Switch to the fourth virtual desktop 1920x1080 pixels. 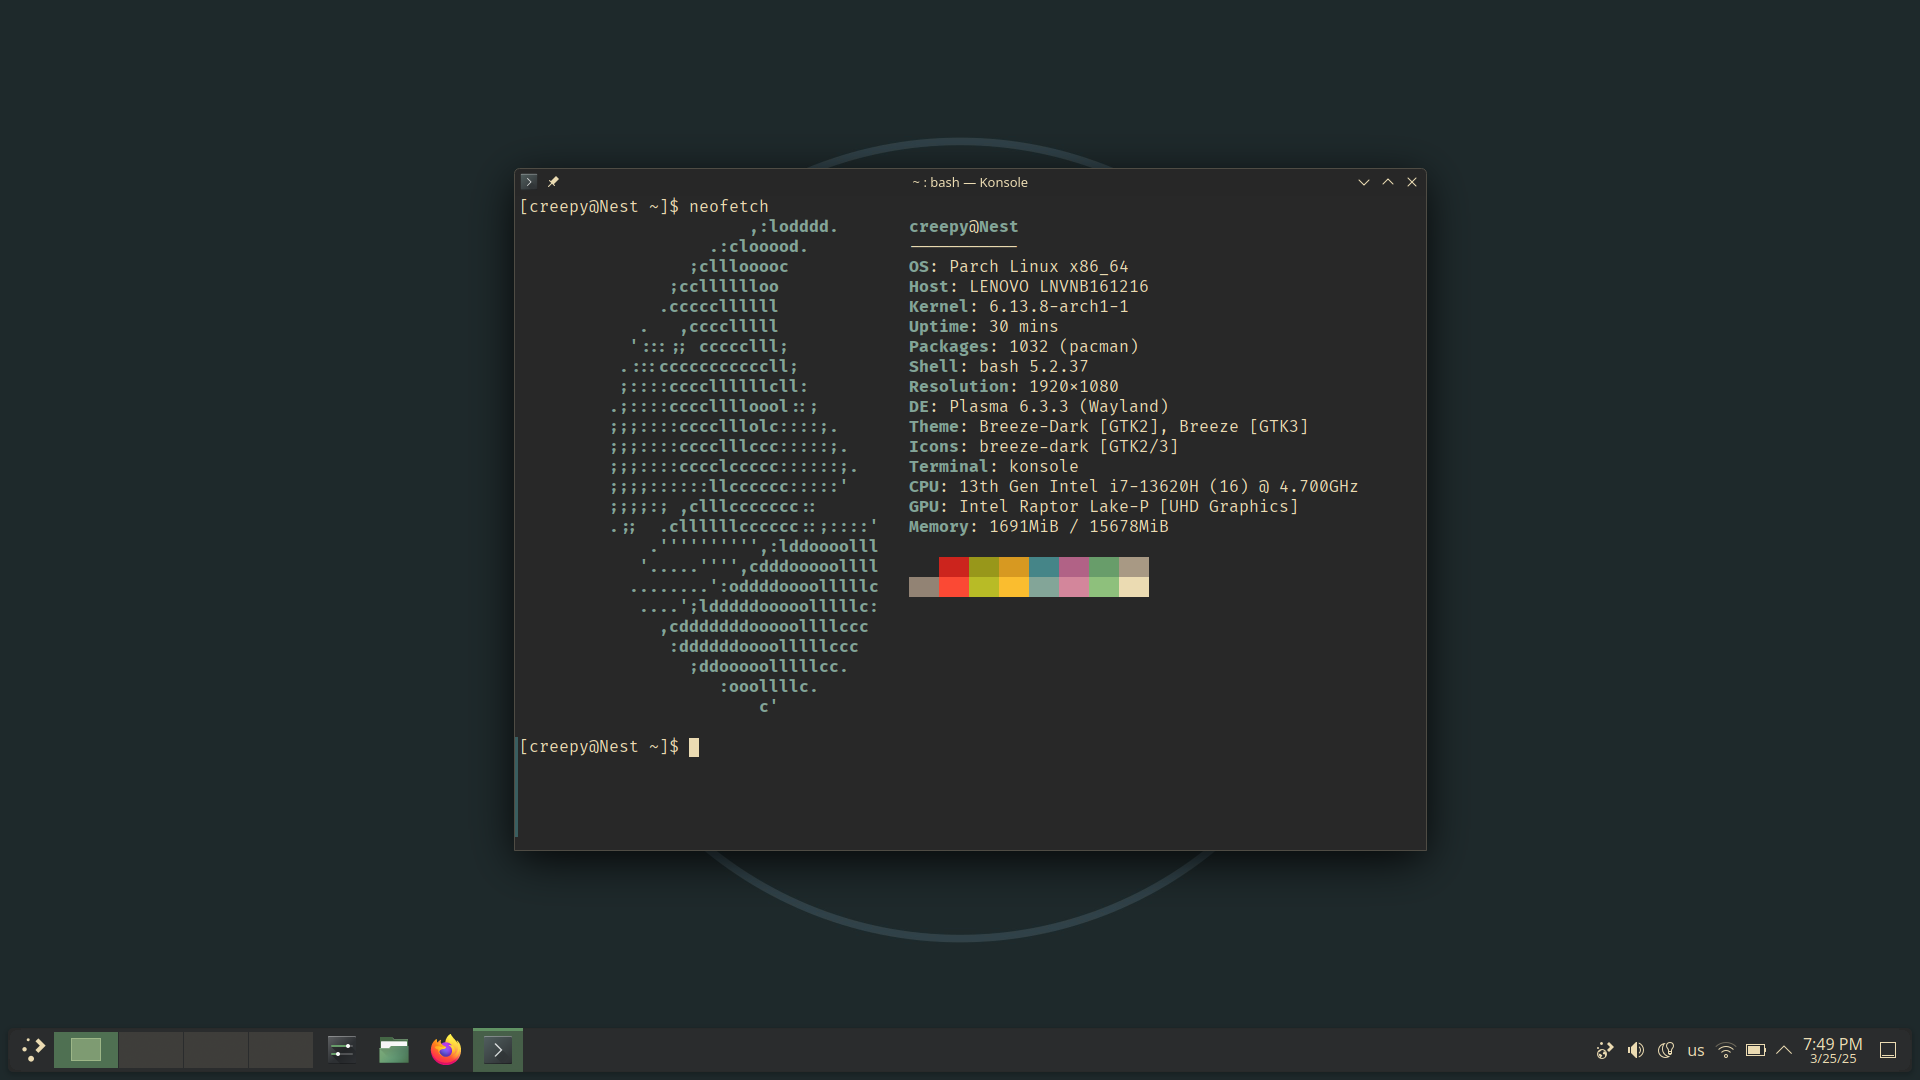(x=281, y=1050)
